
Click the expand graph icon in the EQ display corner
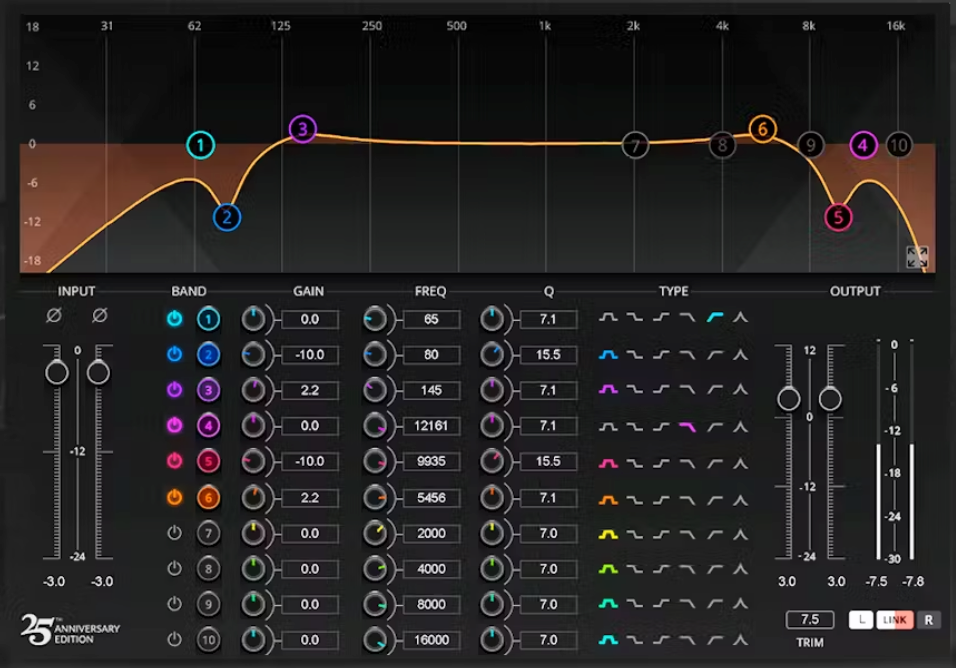917,257
